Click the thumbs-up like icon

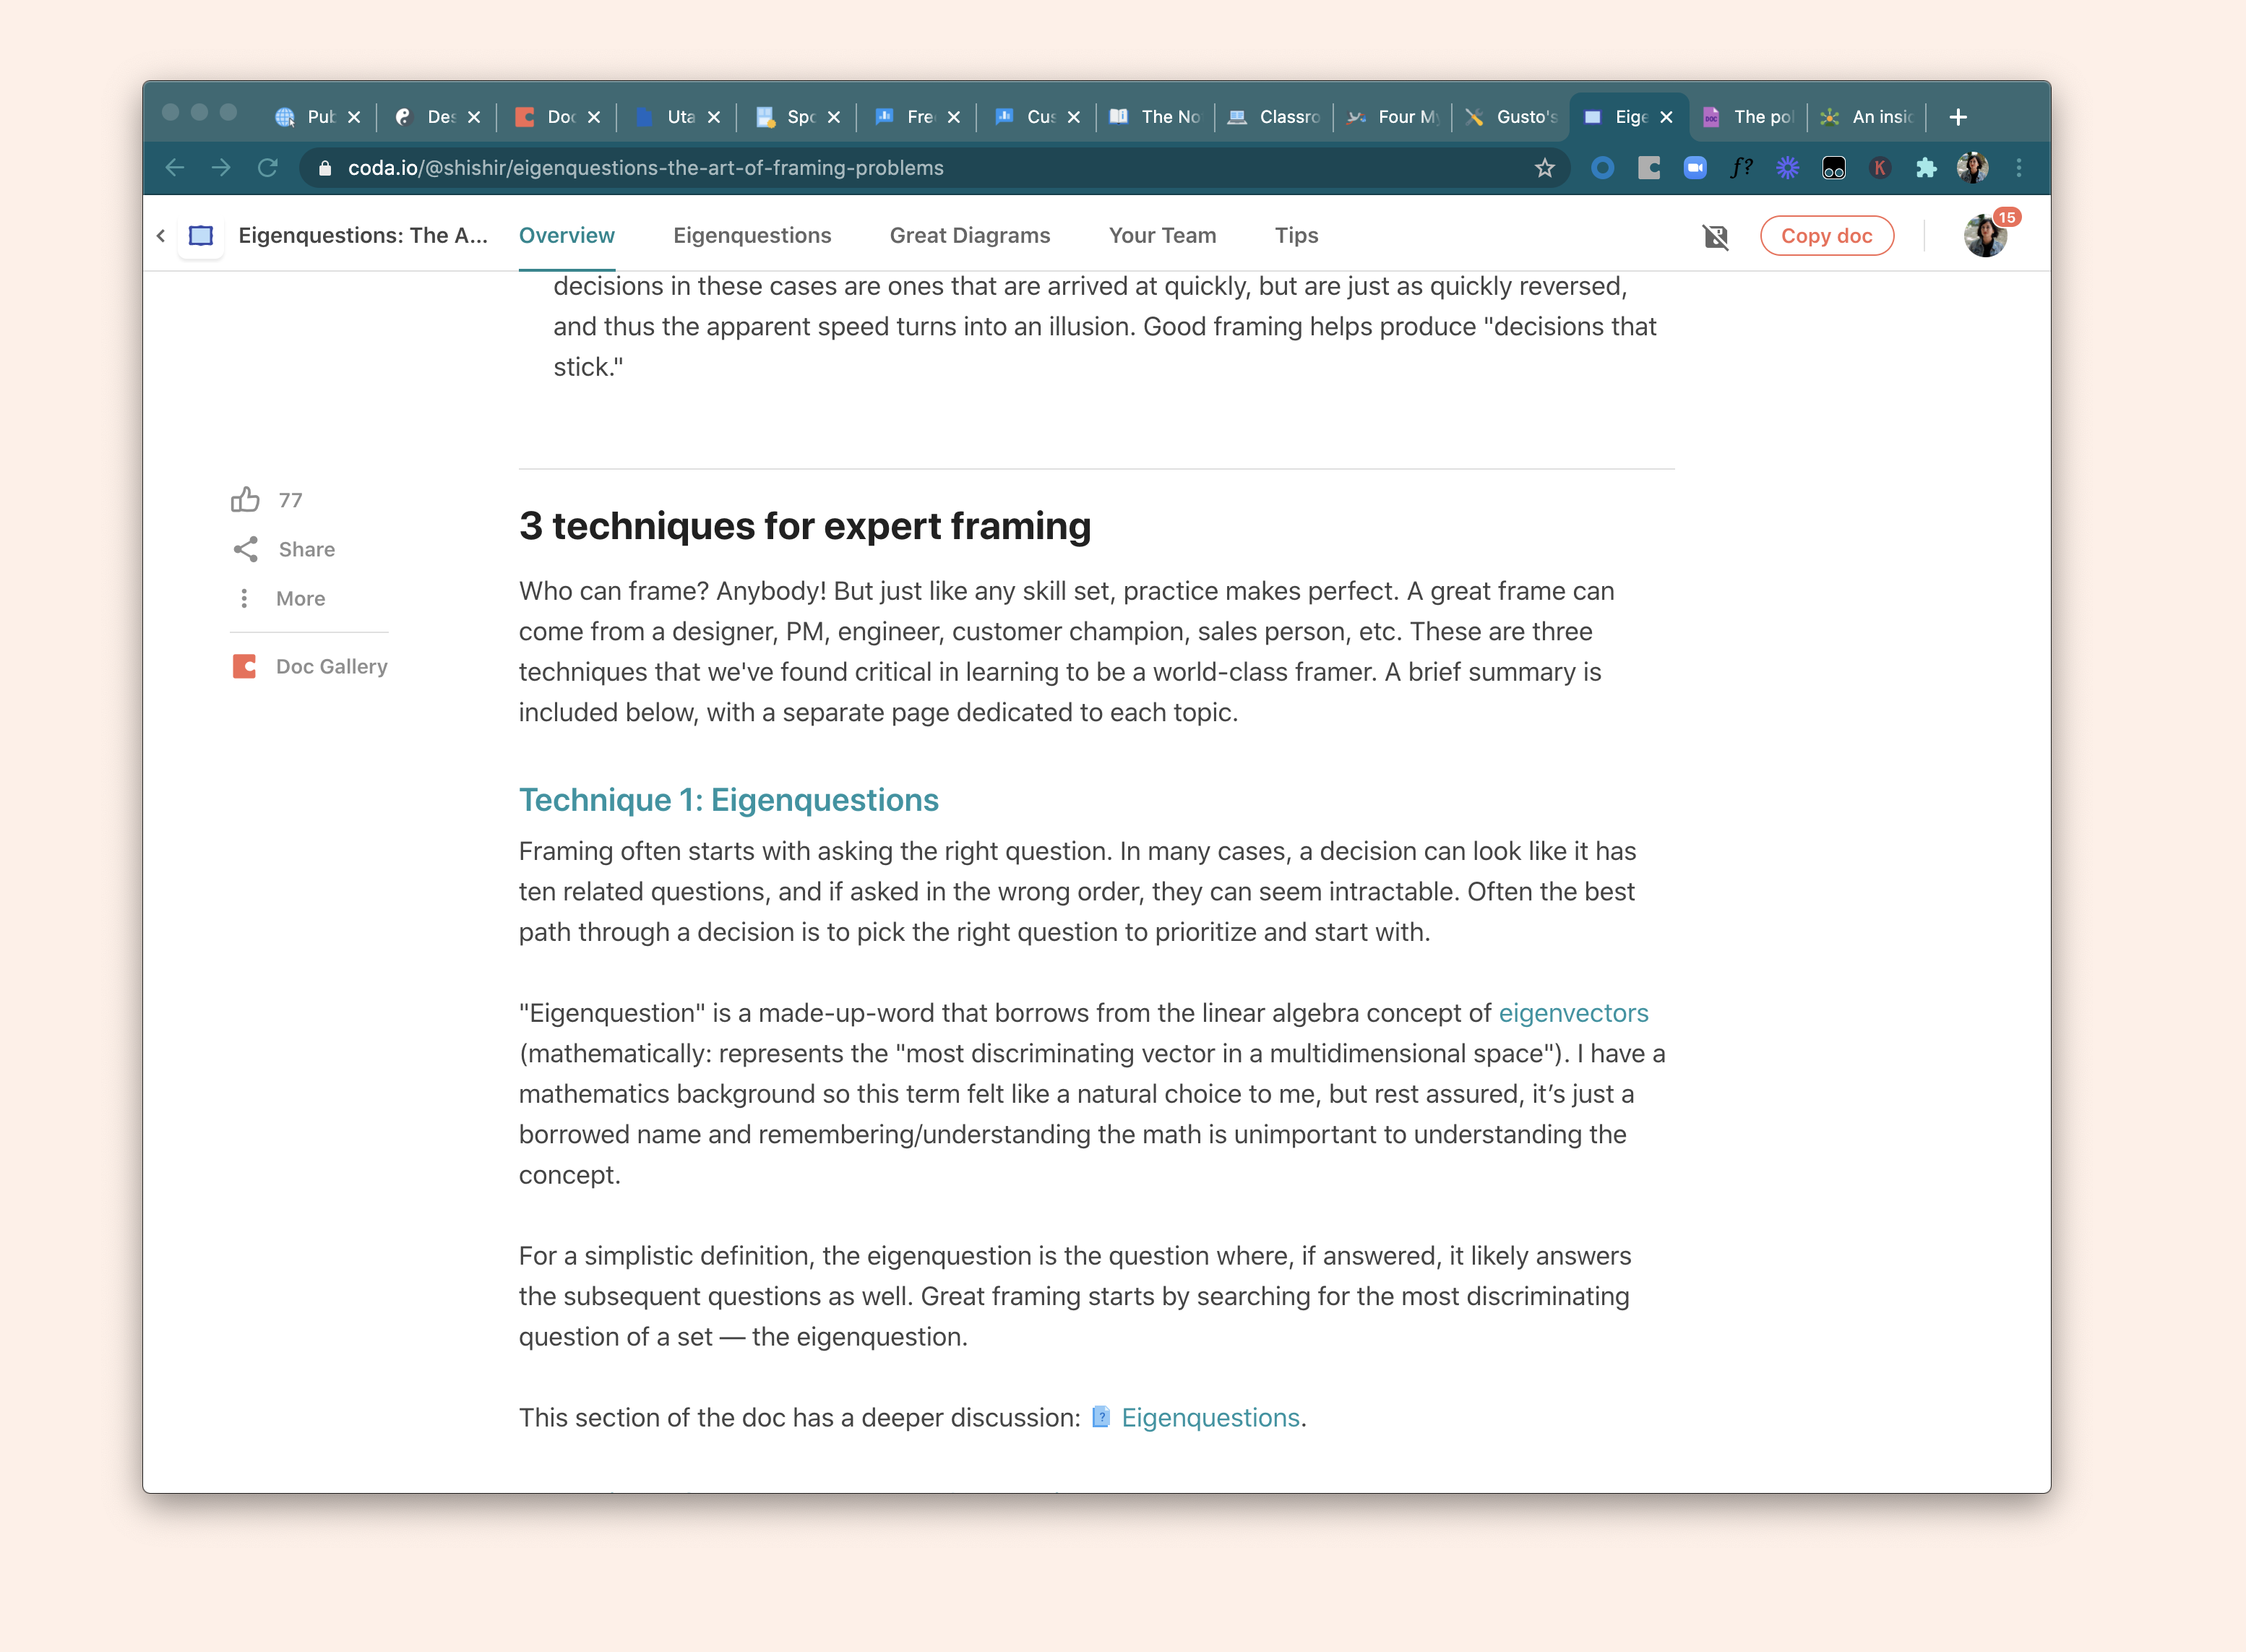pos(245,499)
